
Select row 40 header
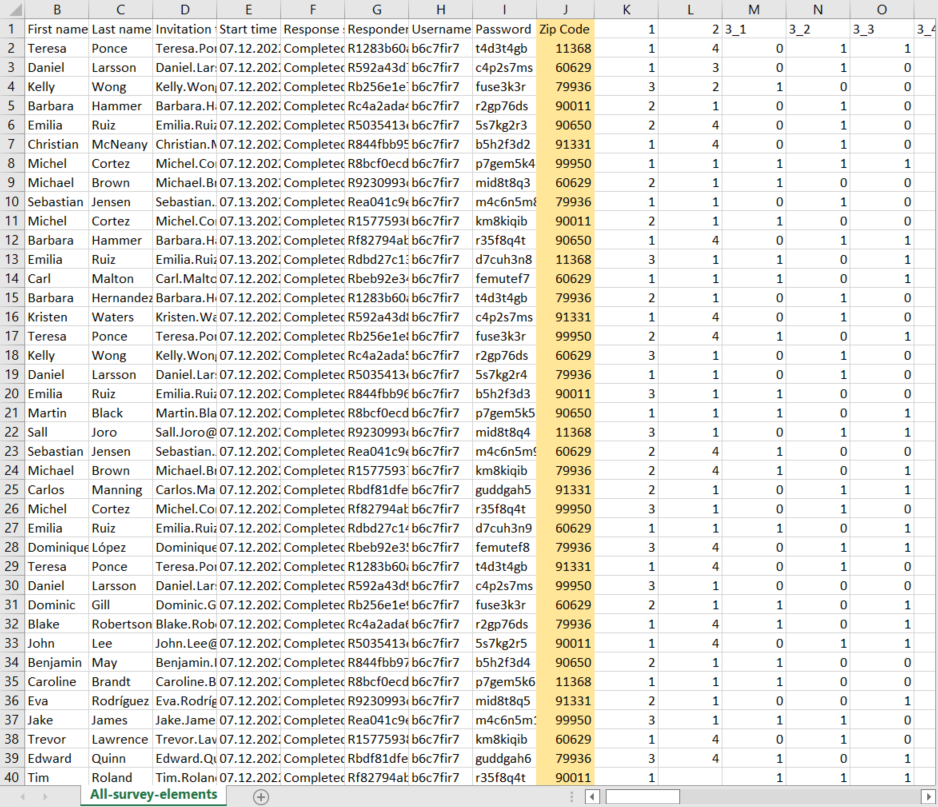11,778
